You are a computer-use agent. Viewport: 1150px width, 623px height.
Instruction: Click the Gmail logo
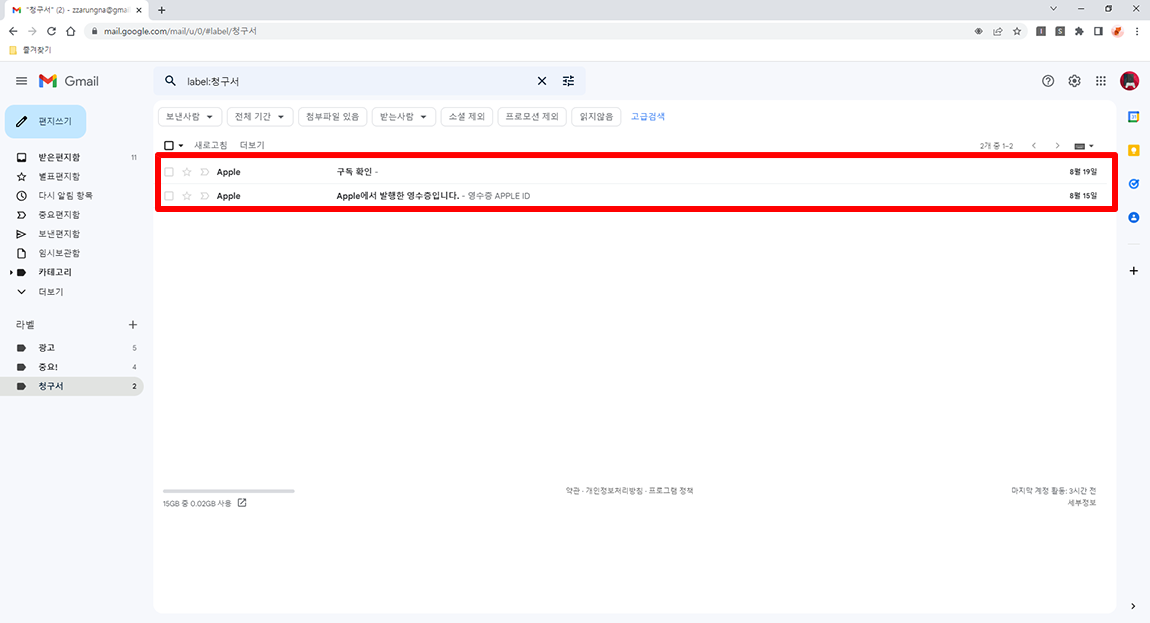point(69,81)
